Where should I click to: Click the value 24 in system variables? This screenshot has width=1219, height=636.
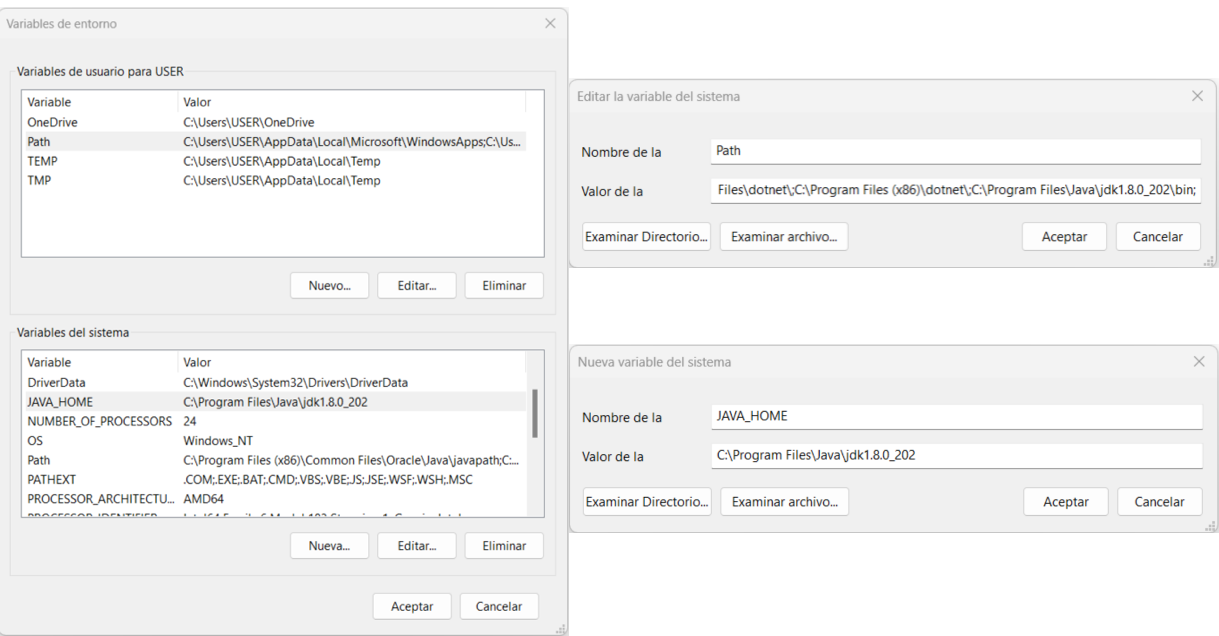[190, 421]
